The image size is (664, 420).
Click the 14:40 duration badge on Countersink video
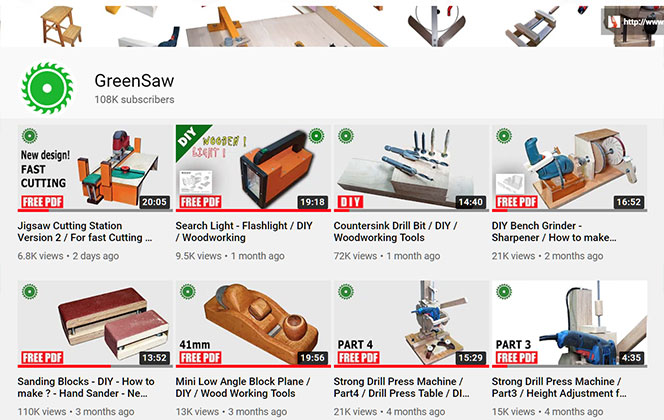click(470, 202)
